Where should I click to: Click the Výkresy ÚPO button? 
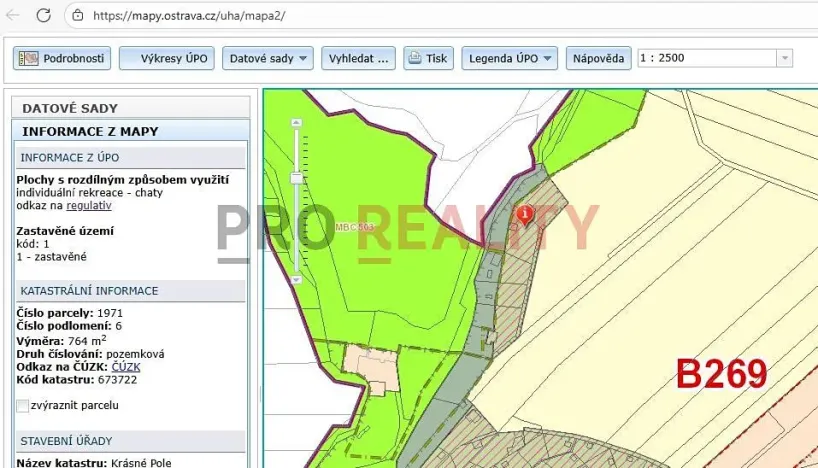point(166,58)
